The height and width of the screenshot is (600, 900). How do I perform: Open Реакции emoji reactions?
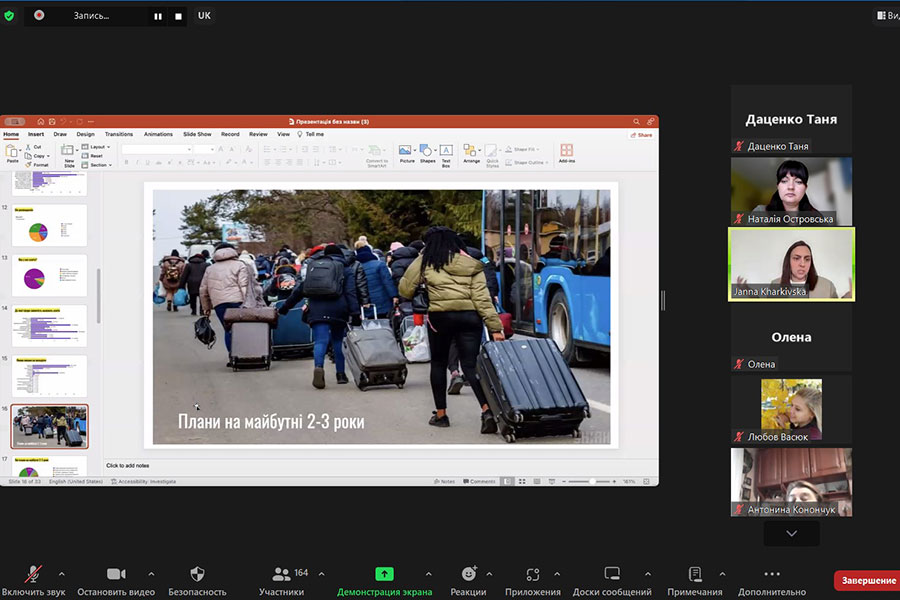(x=468, y=574)
